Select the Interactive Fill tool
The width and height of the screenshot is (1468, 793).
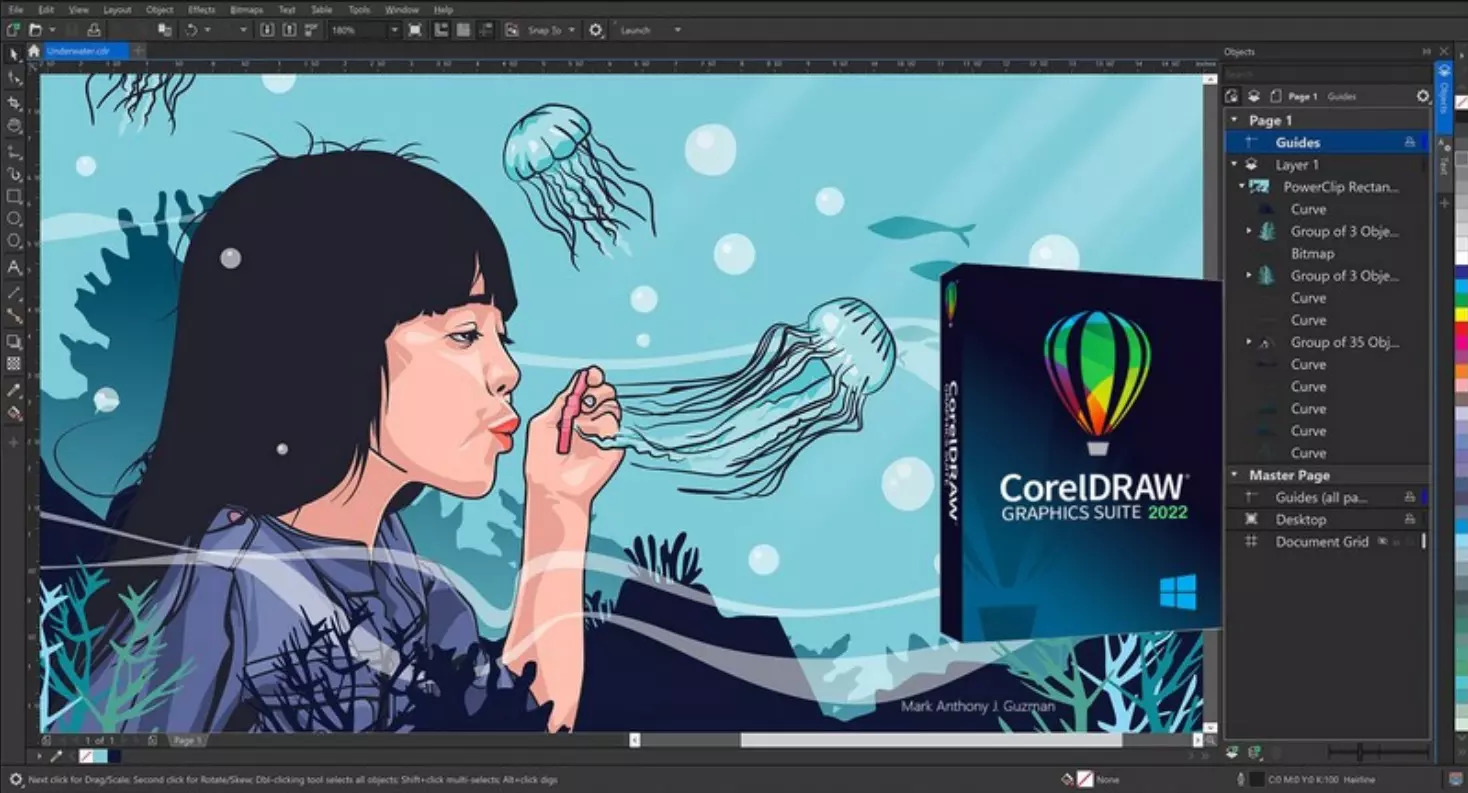14,413
